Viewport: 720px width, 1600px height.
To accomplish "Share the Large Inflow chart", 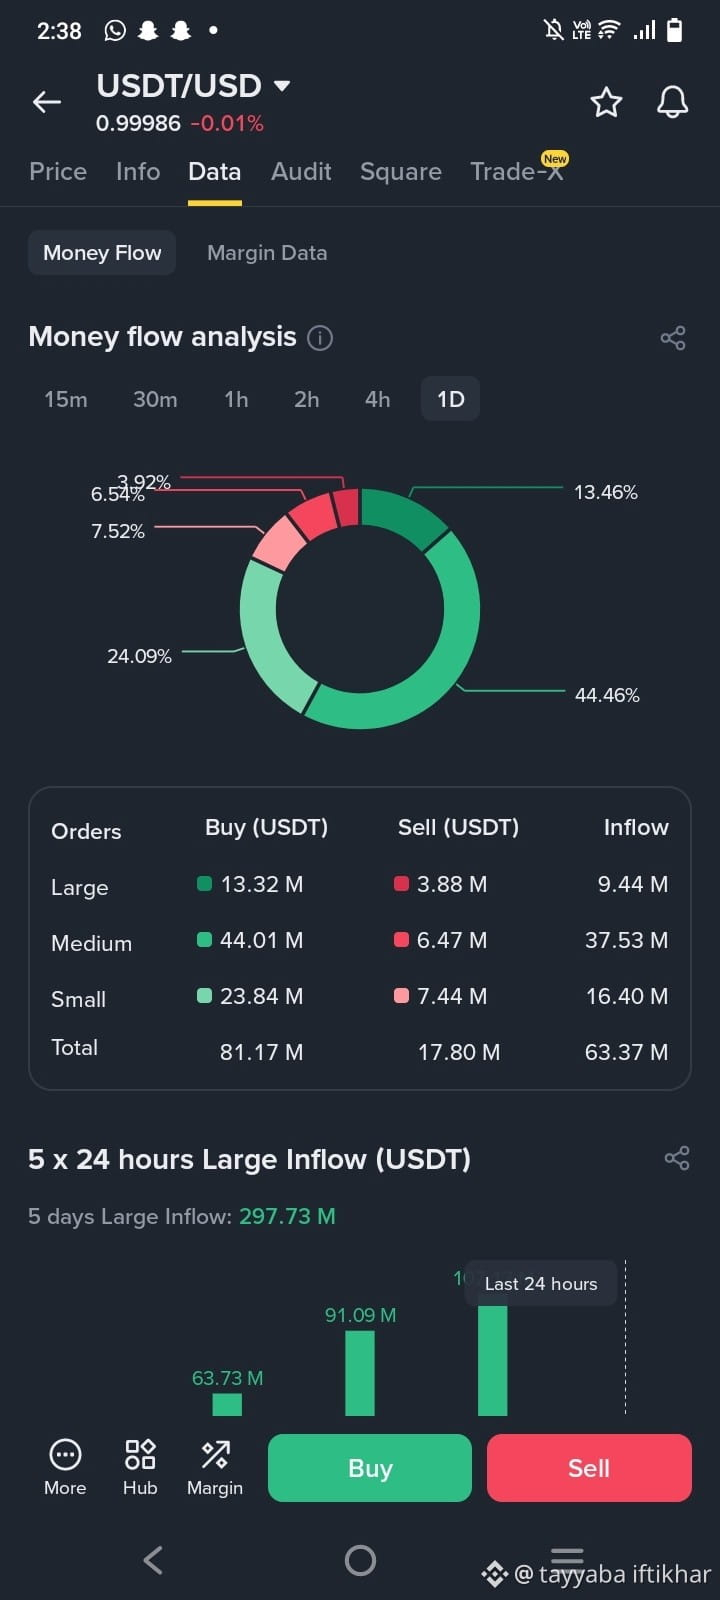I will pos(677,1158).
